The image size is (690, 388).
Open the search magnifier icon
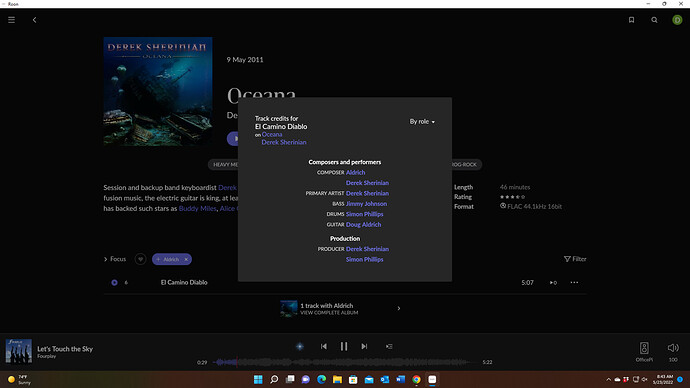tap(654, 20)
